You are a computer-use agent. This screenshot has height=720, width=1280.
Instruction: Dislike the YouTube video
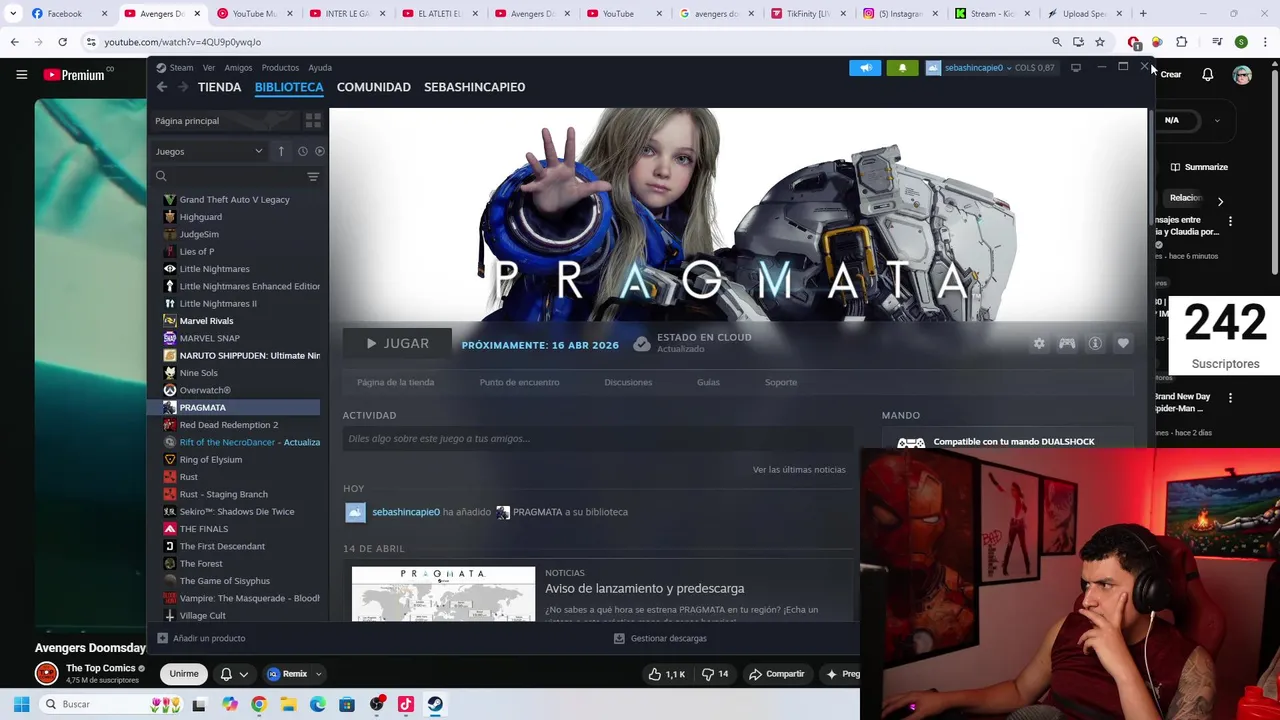click(x=715, y=674)
